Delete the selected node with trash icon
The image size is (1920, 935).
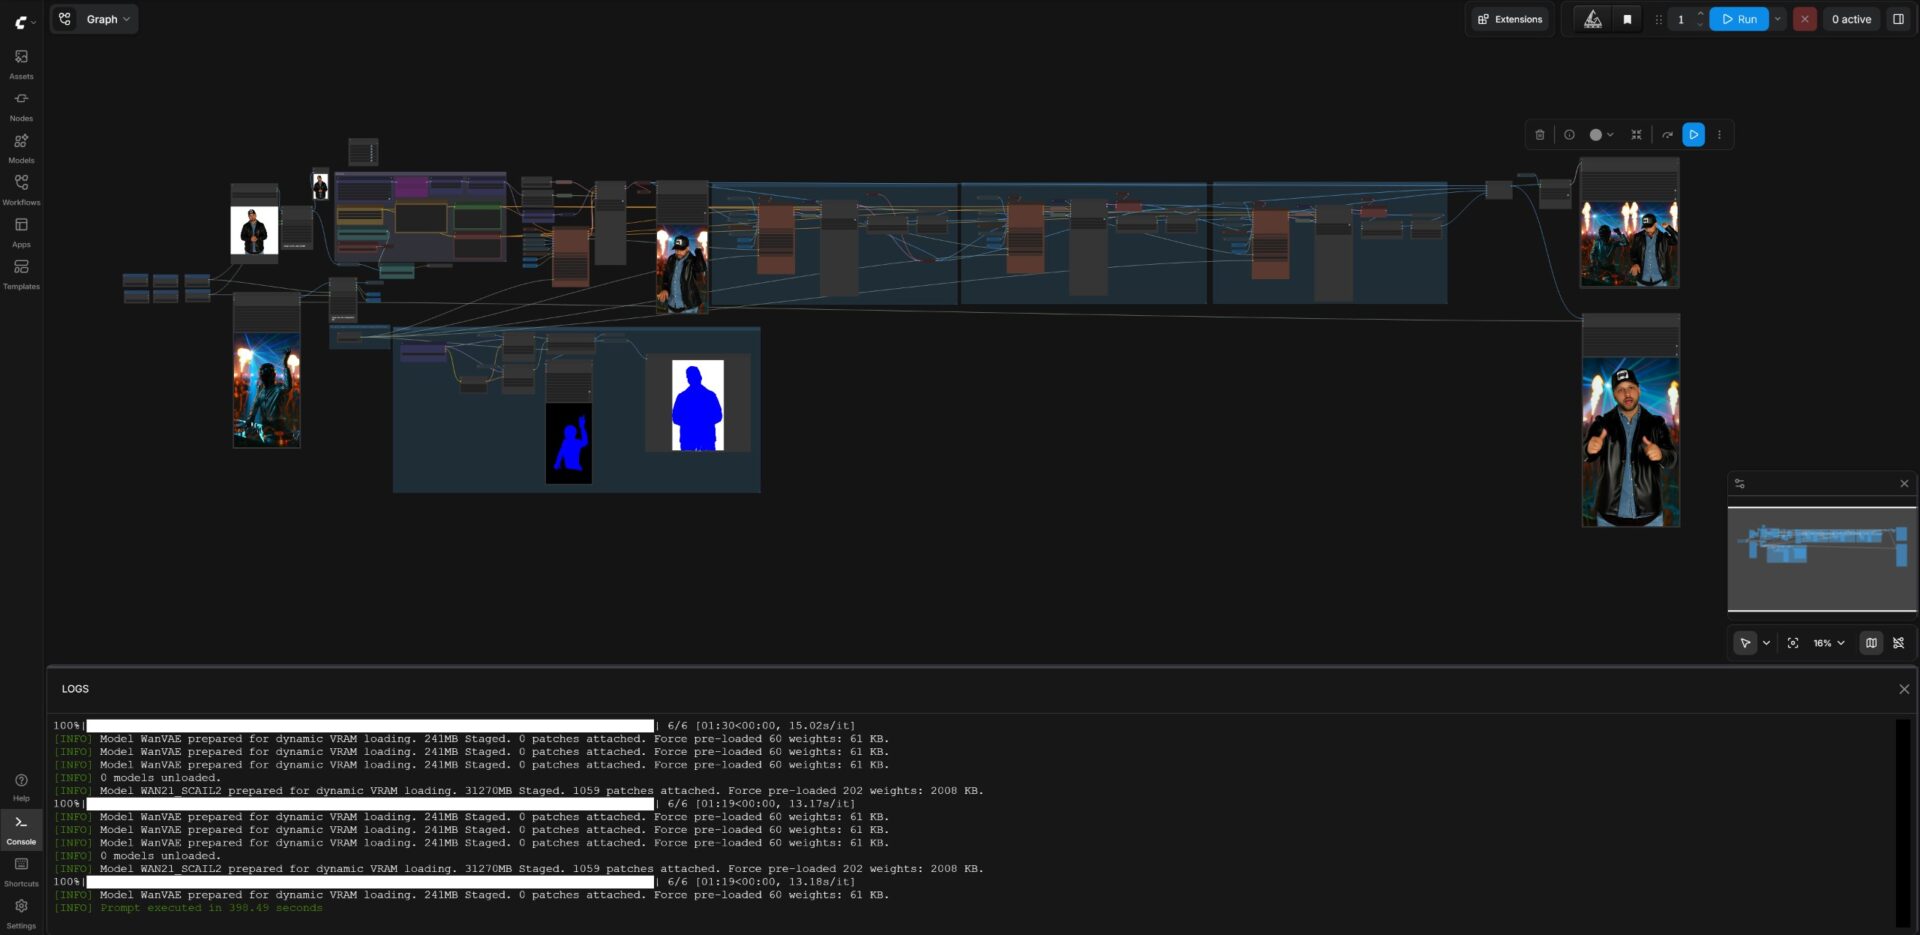pyautogui.click(x=1540, y=135)
